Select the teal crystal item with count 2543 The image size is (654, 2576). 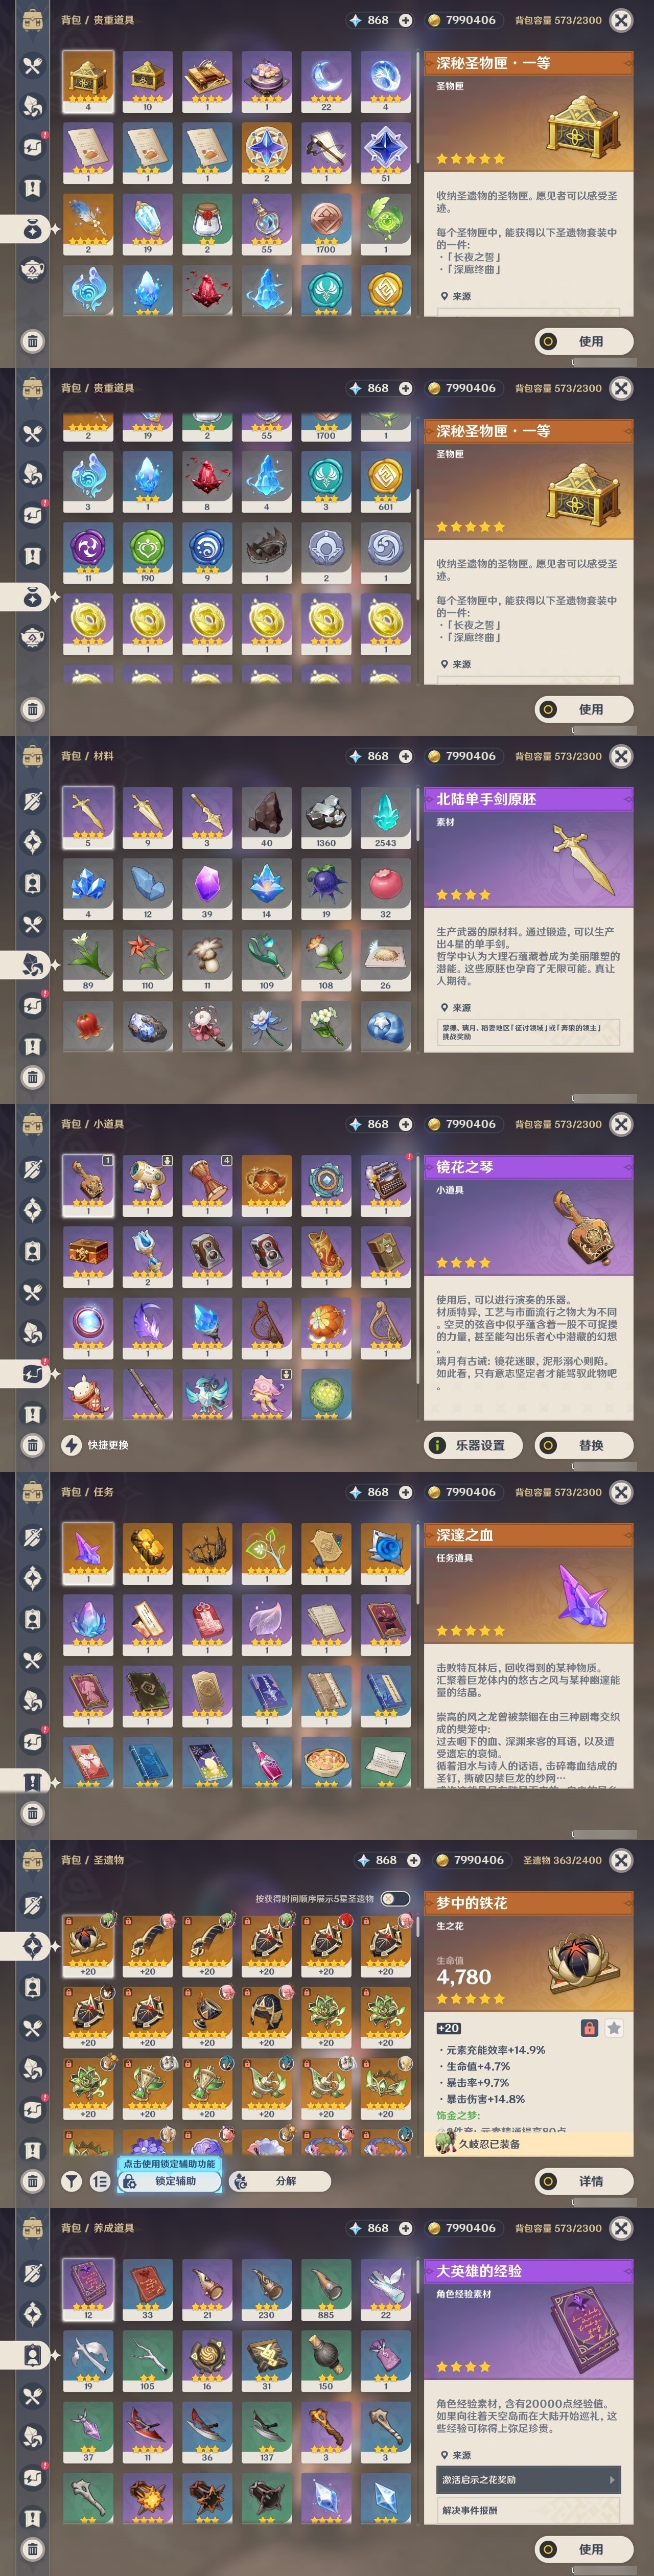(385, 816)
